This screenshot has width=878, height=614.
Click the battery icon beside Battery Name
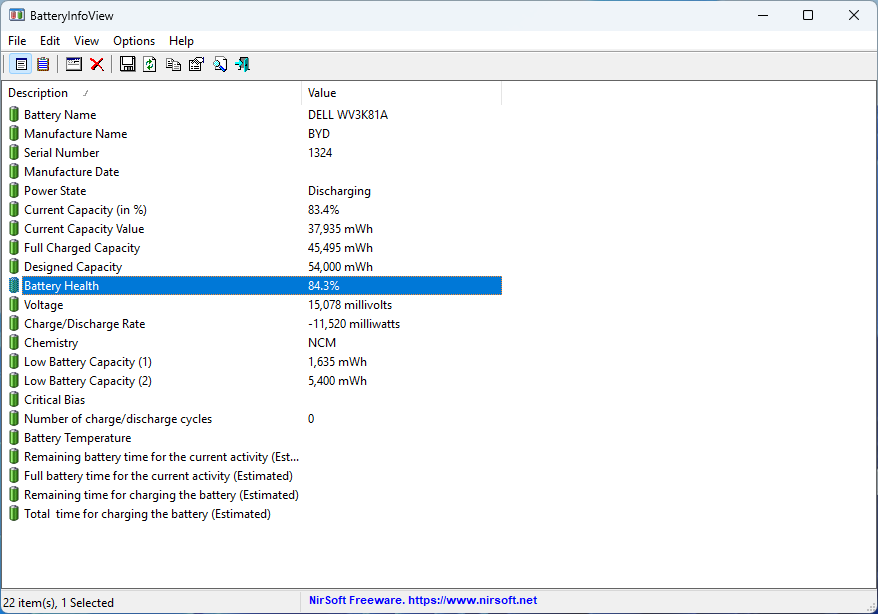14,115
